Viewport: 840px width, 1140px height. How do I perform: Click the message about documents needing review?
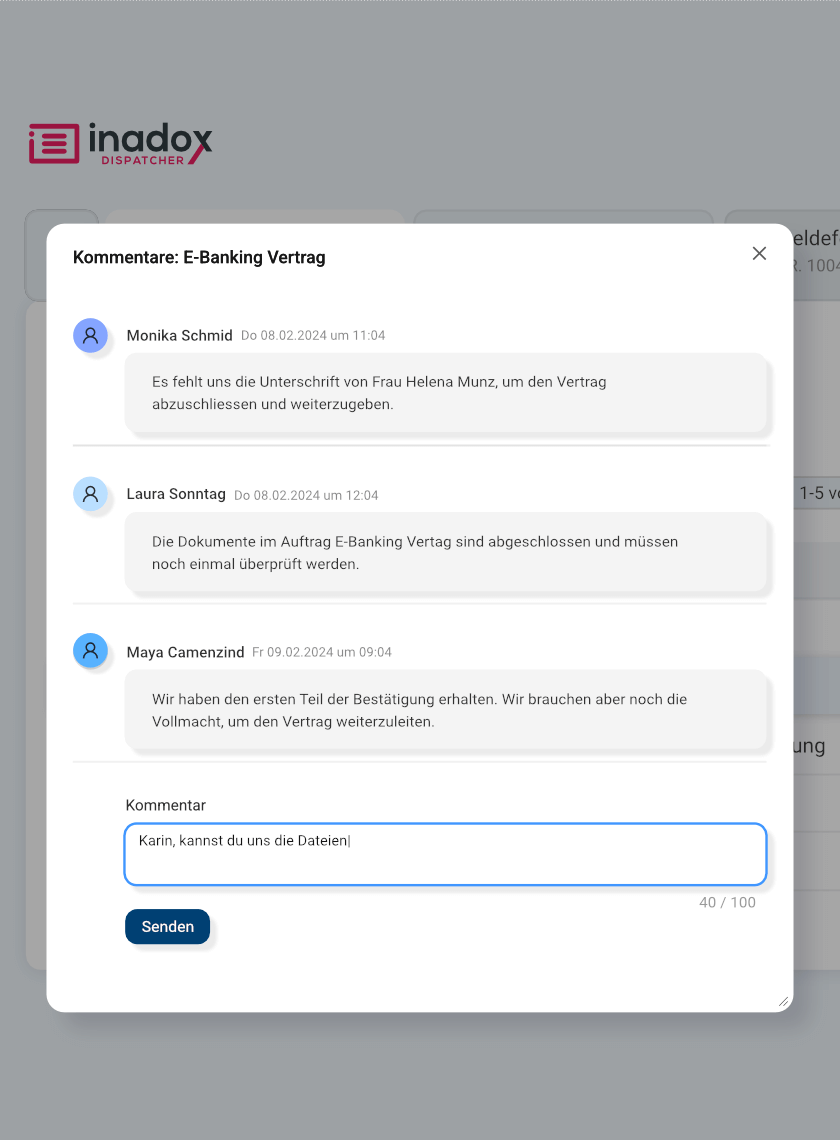[x=446, y=553]
